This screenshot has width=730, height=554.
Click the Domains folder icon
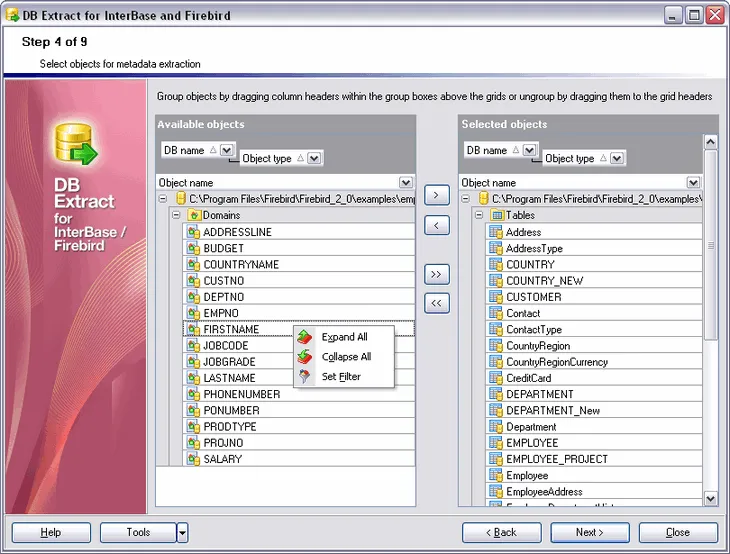[x=194, y=215]
